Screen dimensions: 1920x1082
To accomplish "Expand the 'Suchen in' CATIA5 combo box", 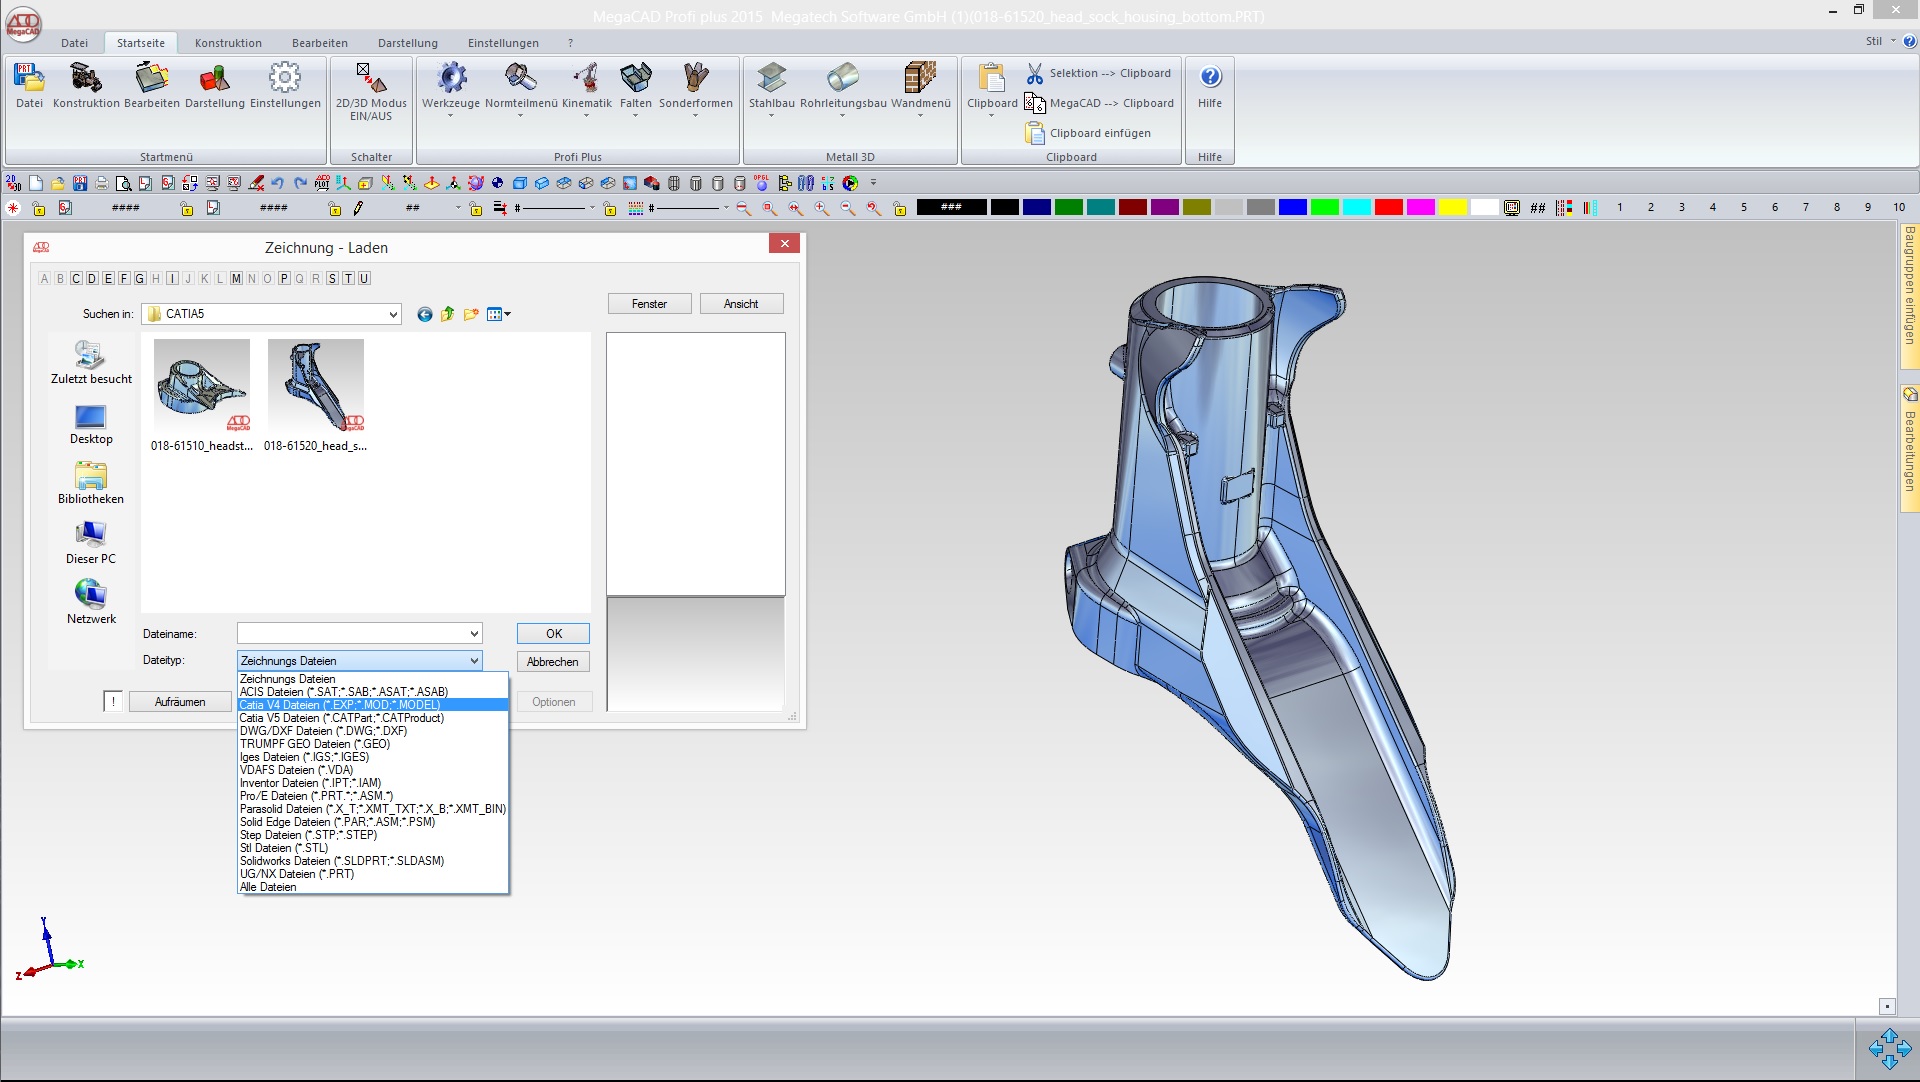I will point(393,314).
